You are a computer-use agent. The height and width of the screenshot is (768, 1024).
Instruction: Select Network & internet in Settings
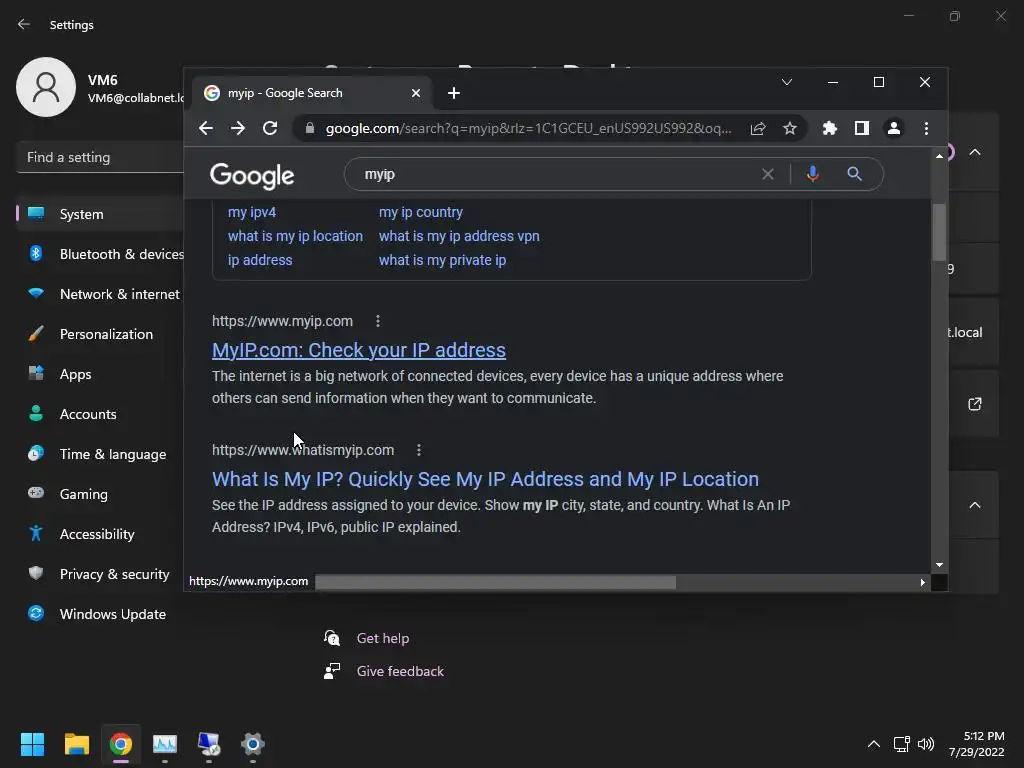(100, 295)
